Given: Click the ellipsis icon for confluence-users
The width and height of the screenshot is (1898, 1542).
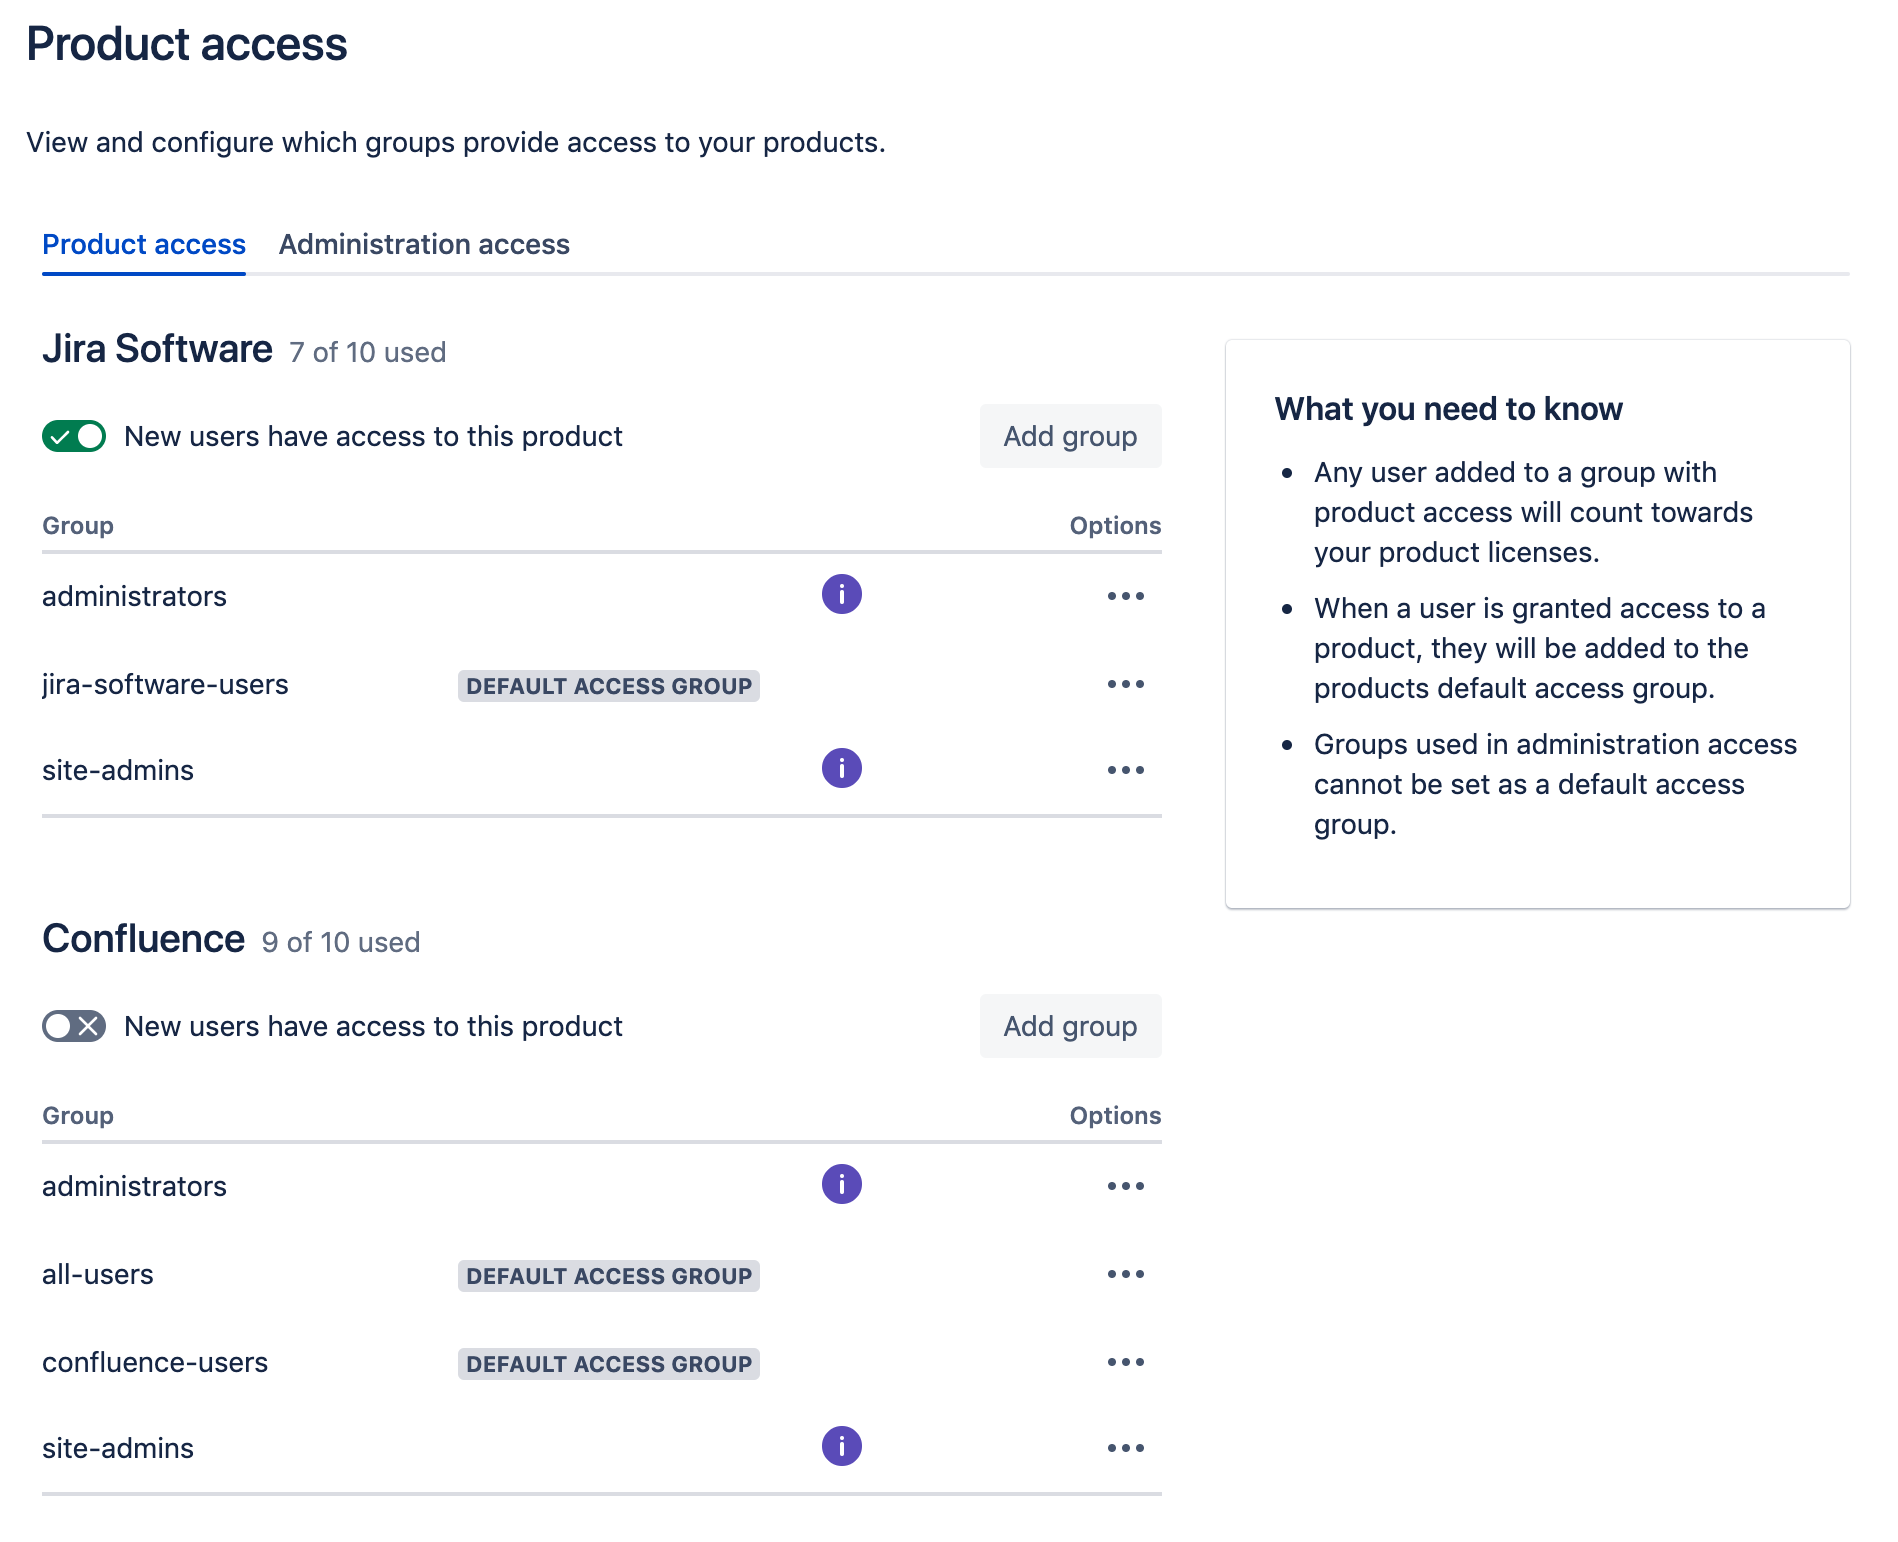Looking at the screenshot, I should [1126, 1361].
